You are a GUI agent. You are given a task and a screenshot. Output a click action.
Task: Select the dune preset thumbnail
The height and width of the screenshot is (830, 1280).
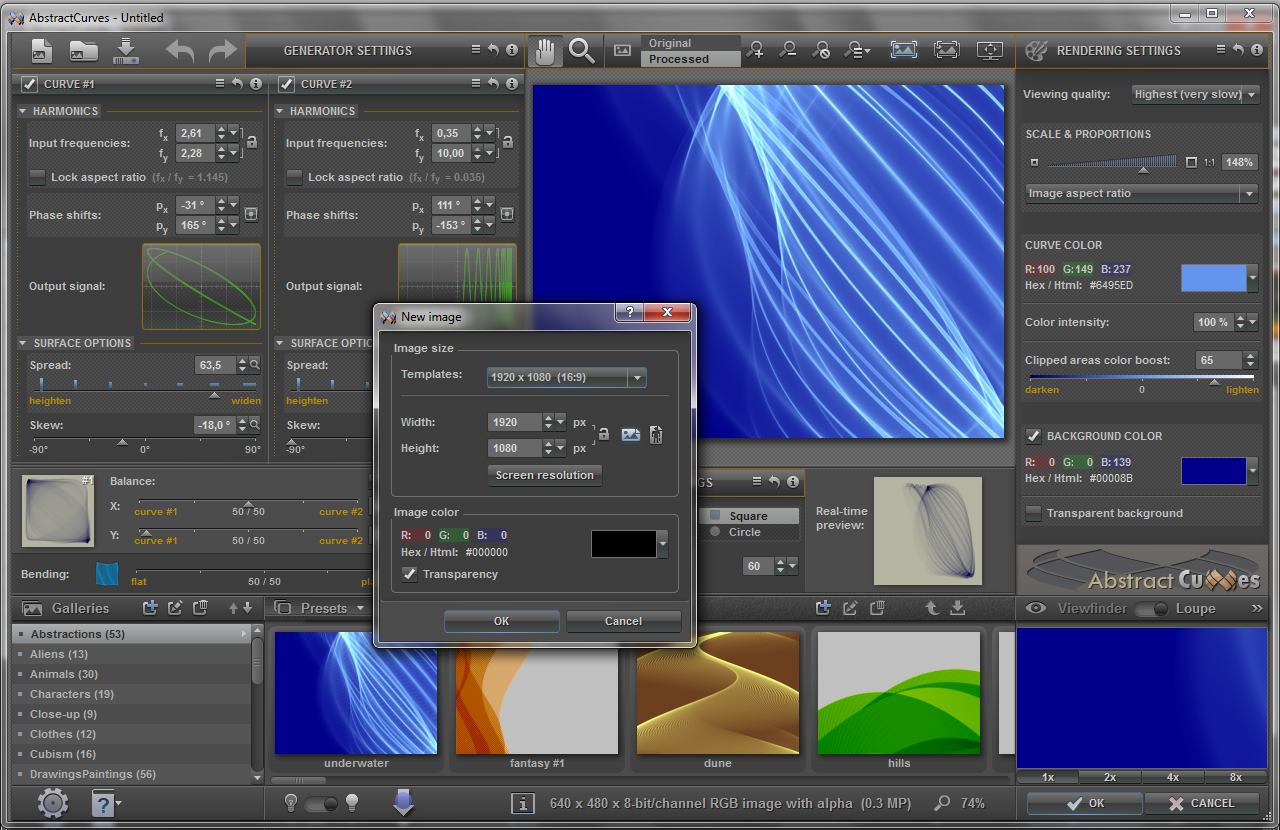pyautogui.click(x=717, y=692)
